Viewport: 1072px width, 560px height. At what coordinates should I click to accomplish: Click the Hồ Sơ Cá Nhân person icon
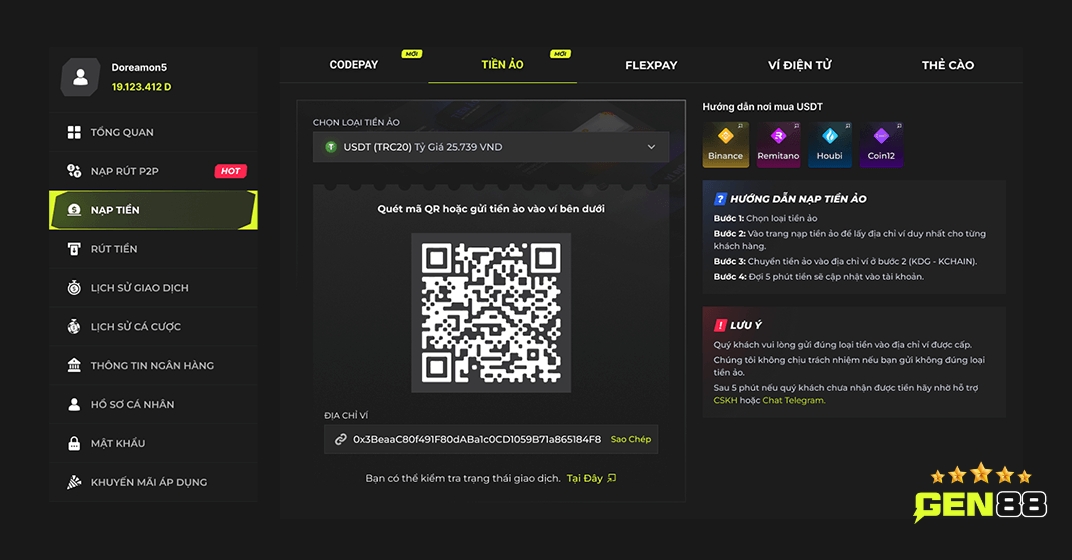point(74,404)
